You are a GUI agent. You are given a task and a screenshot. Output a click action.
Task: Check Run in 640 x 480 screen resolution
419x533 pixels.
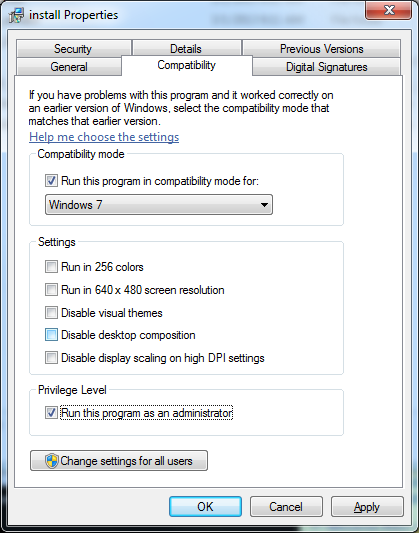(x=51, y=290)
